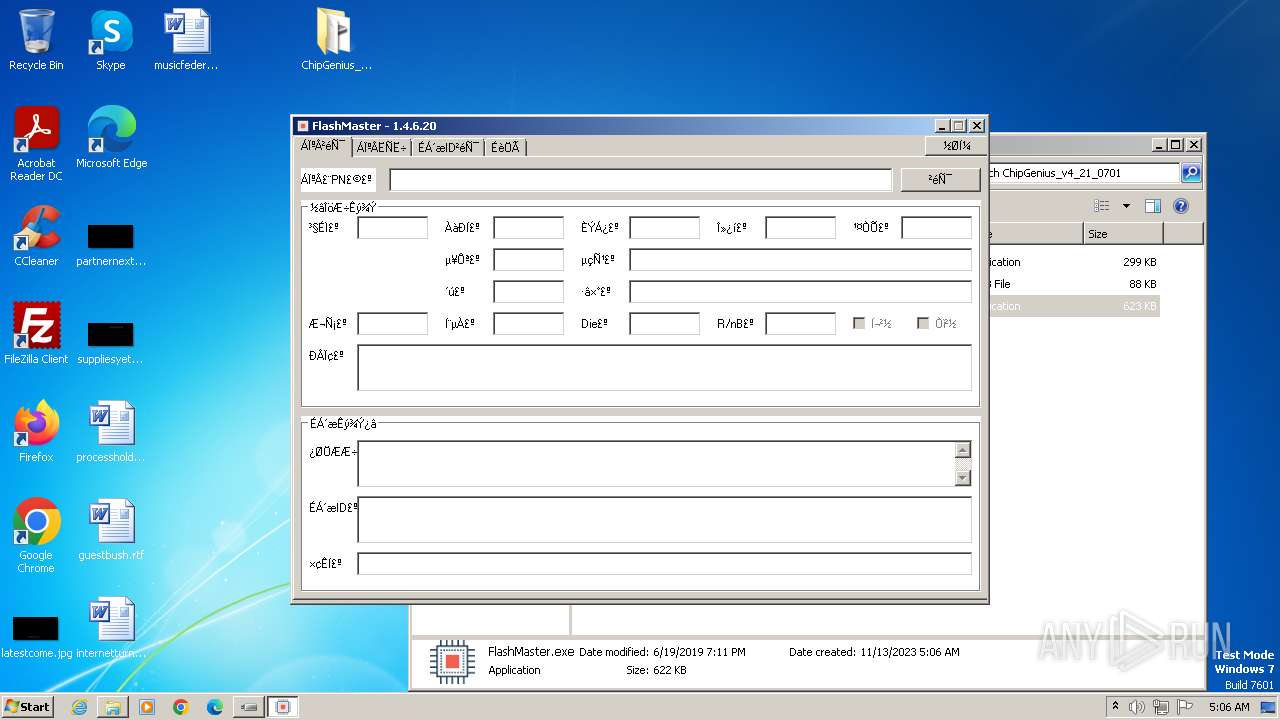Open Microsoft Edge desktop shortcut
The height and width of the screenshot is (720, 1280).
point(111,138)
